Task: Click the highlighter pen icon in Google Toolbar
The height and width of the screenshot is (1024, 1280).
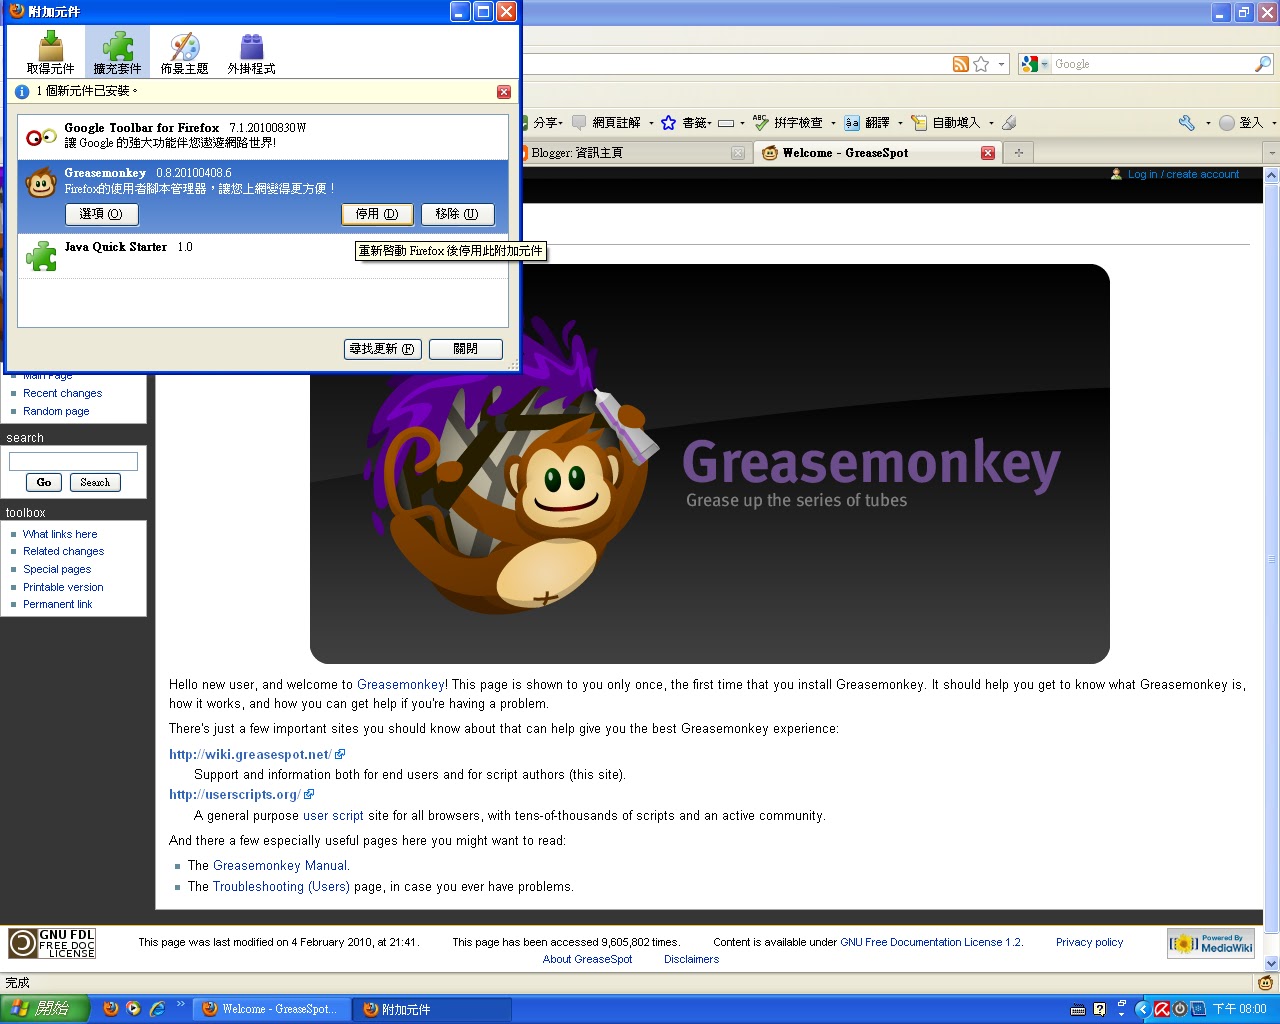Action: [1009, 123]
